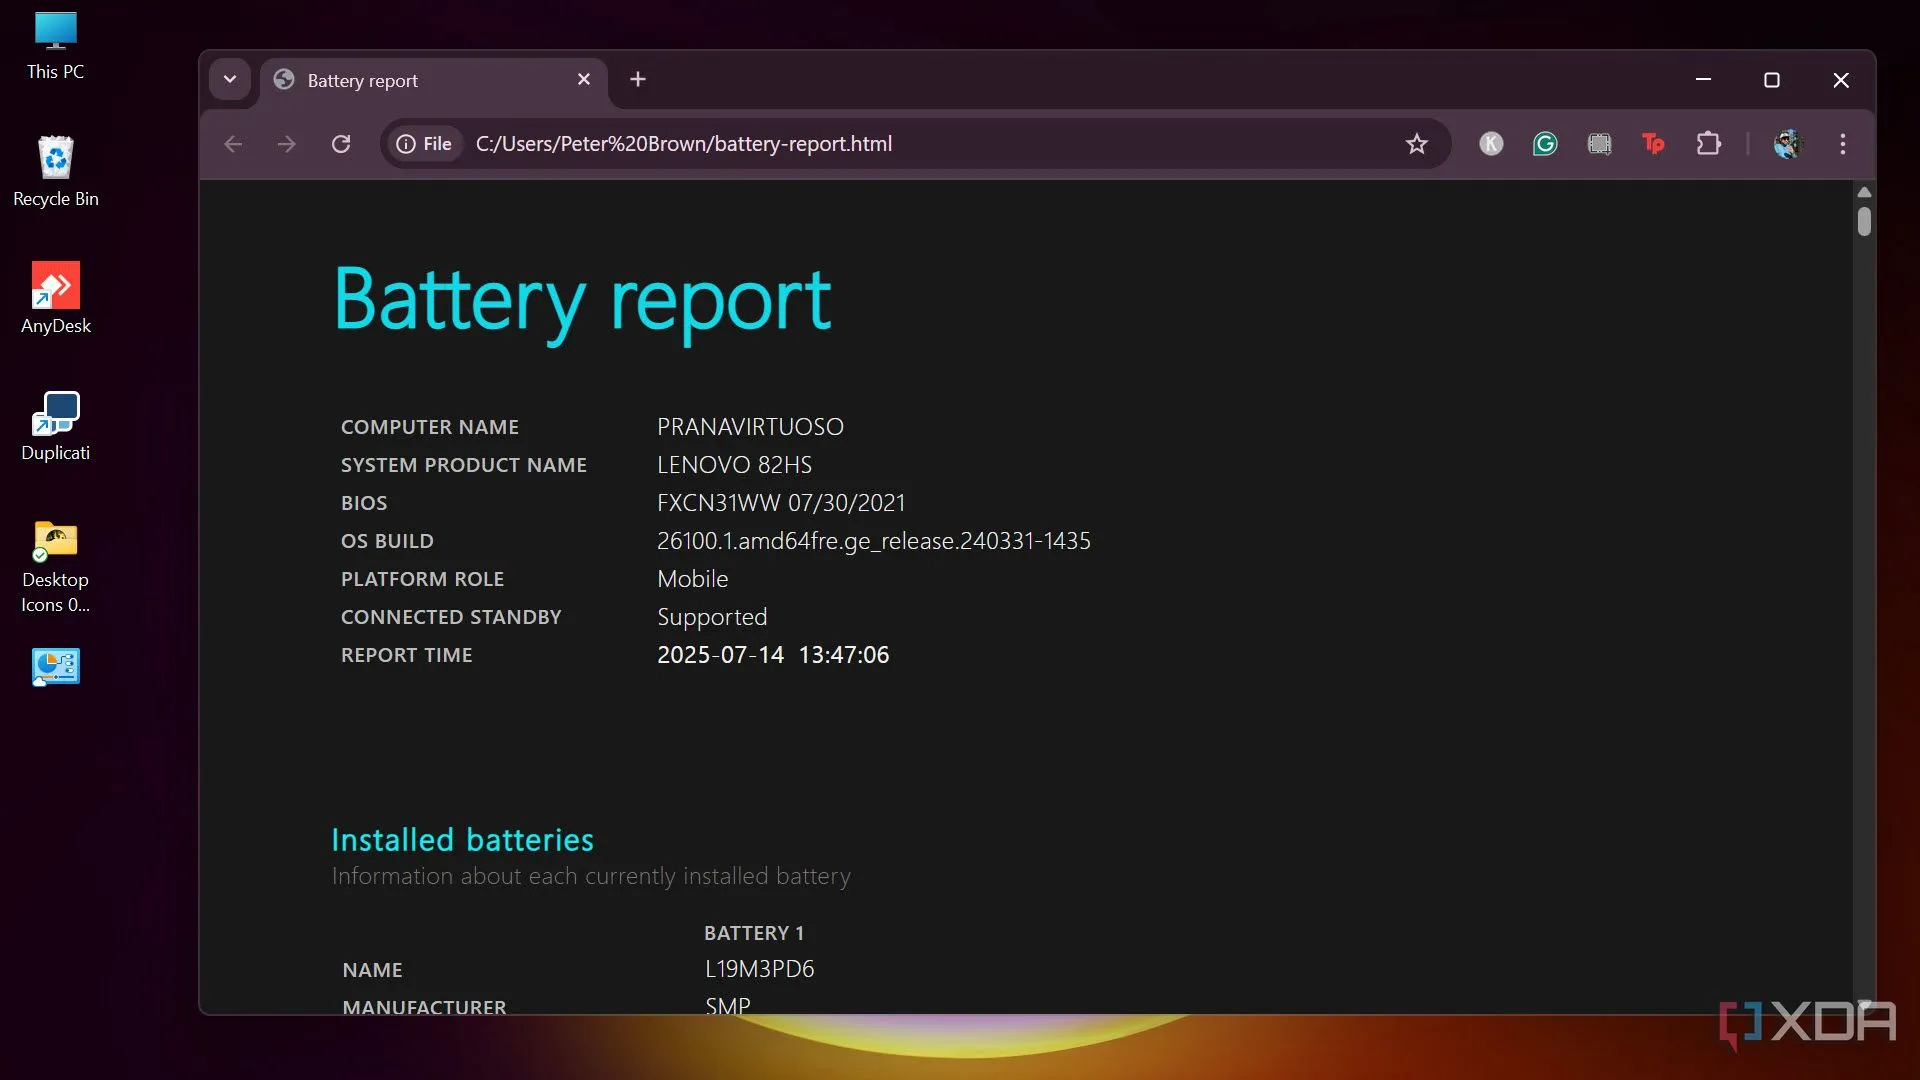The width and height of the screenshot is (1920, 1080).
Task: Click the gray chip-shaped extension icon
Action: click(x=1599, y=144)
